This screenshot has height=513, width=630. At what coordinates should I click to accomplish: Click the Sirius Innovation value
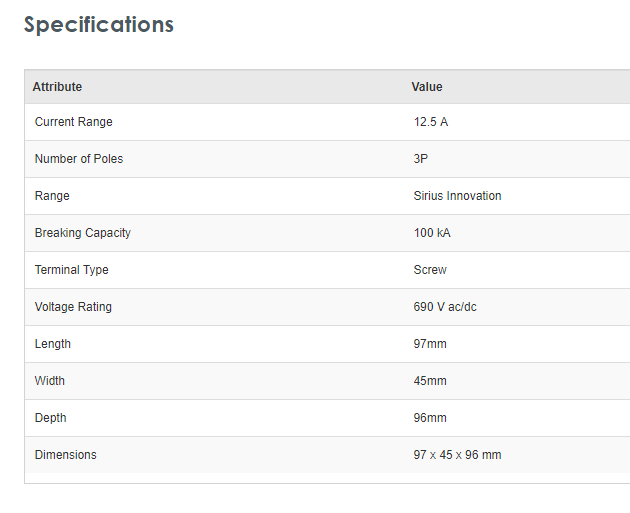[x=457, y=196]
